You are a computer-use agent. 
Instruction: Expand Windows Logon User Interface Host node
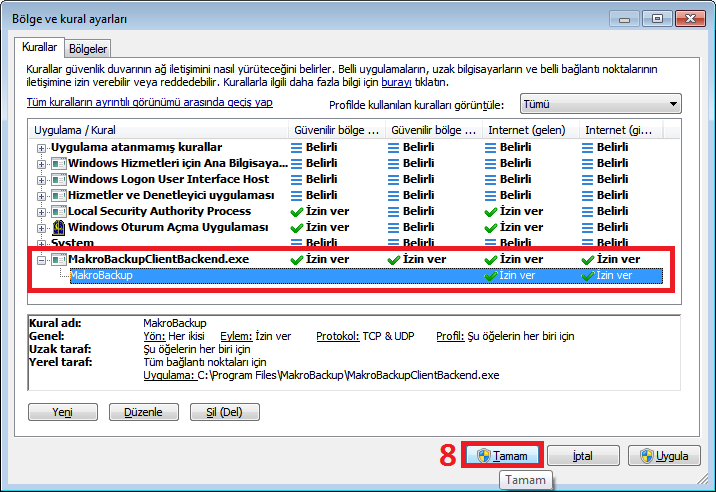pyautogui.click(x=41, y=180)
